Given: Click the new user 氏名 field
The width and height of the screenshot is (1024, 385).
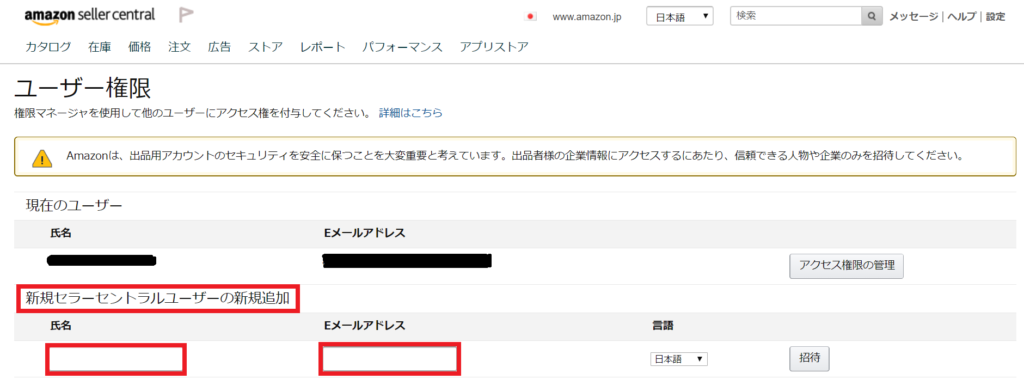Looking at the screenshot, I should coord(116,360).
